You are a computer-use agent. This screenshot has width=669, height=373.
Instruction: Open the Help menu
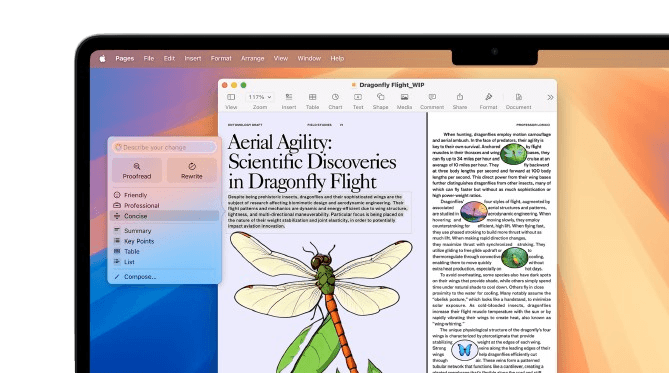tap(337, 58)
